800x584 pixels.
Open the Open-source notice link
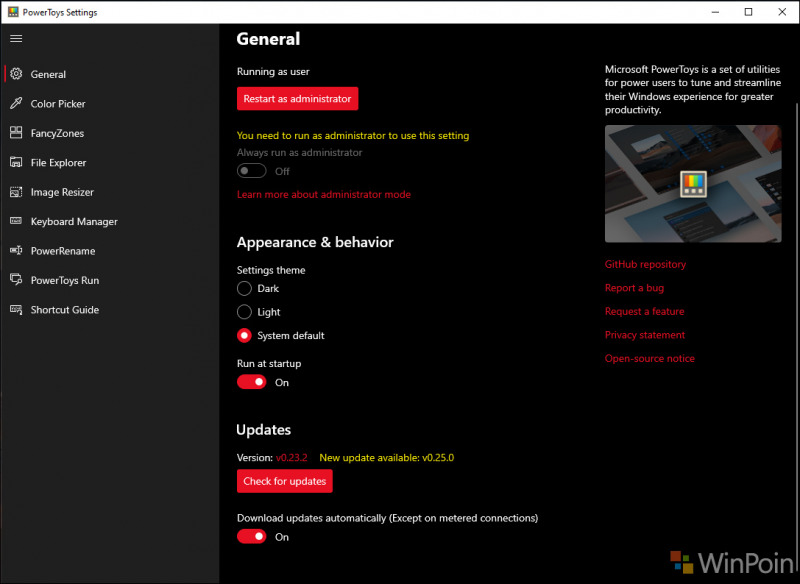pyautogui.click(x=649, y=358)
